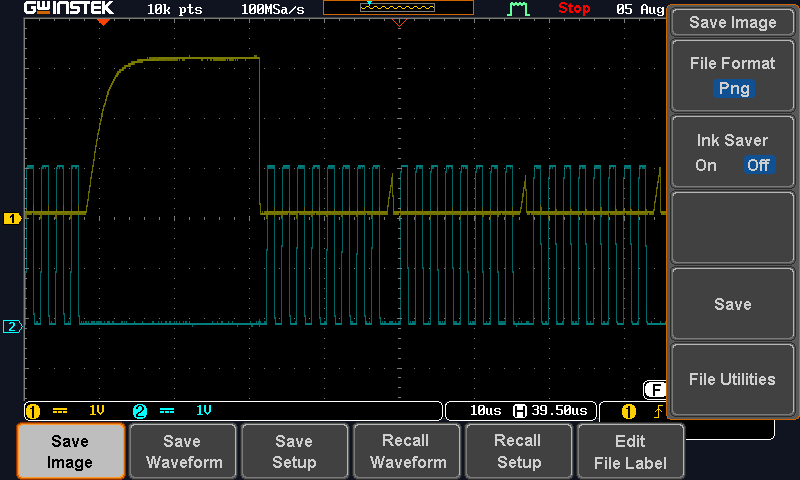This screenshot has height=480, width=800.
Task: Select the orange trigger position marker
Action: point(104,22)
